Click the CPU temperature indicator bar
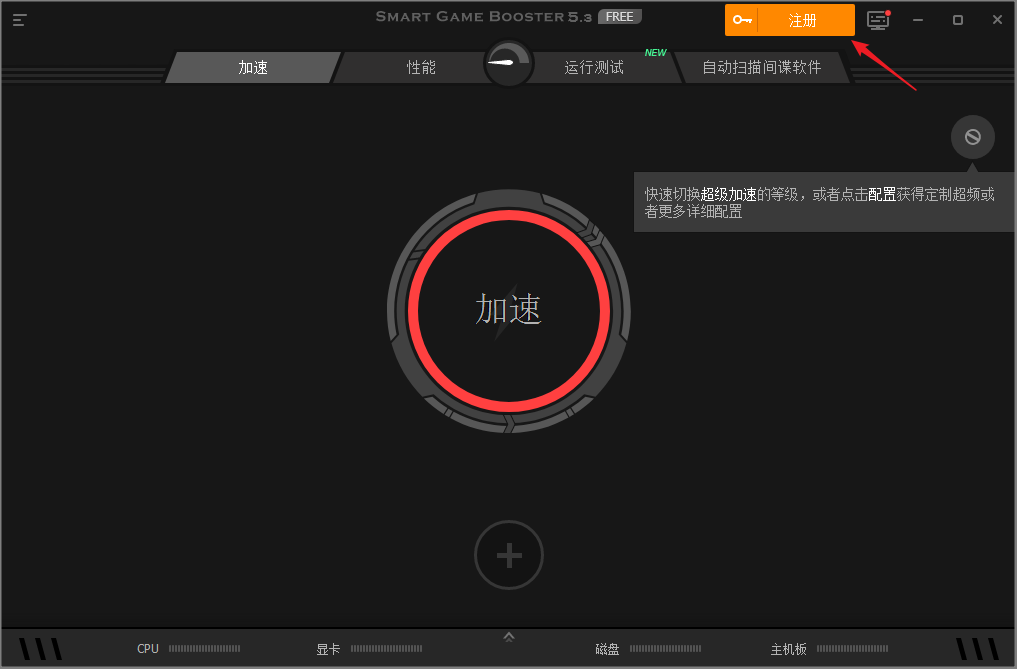This screenshot has height=669, width=1017. 204,648
